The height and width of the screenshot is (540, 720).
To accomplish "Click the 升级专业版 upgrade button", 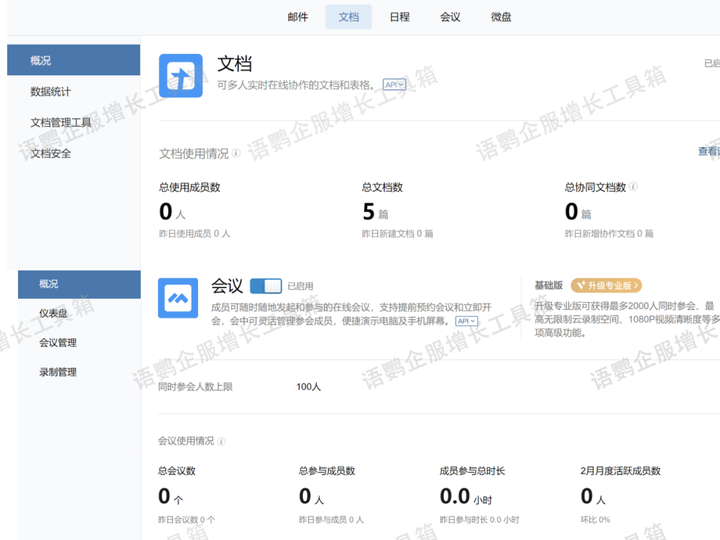I will [x=606, y=286].
